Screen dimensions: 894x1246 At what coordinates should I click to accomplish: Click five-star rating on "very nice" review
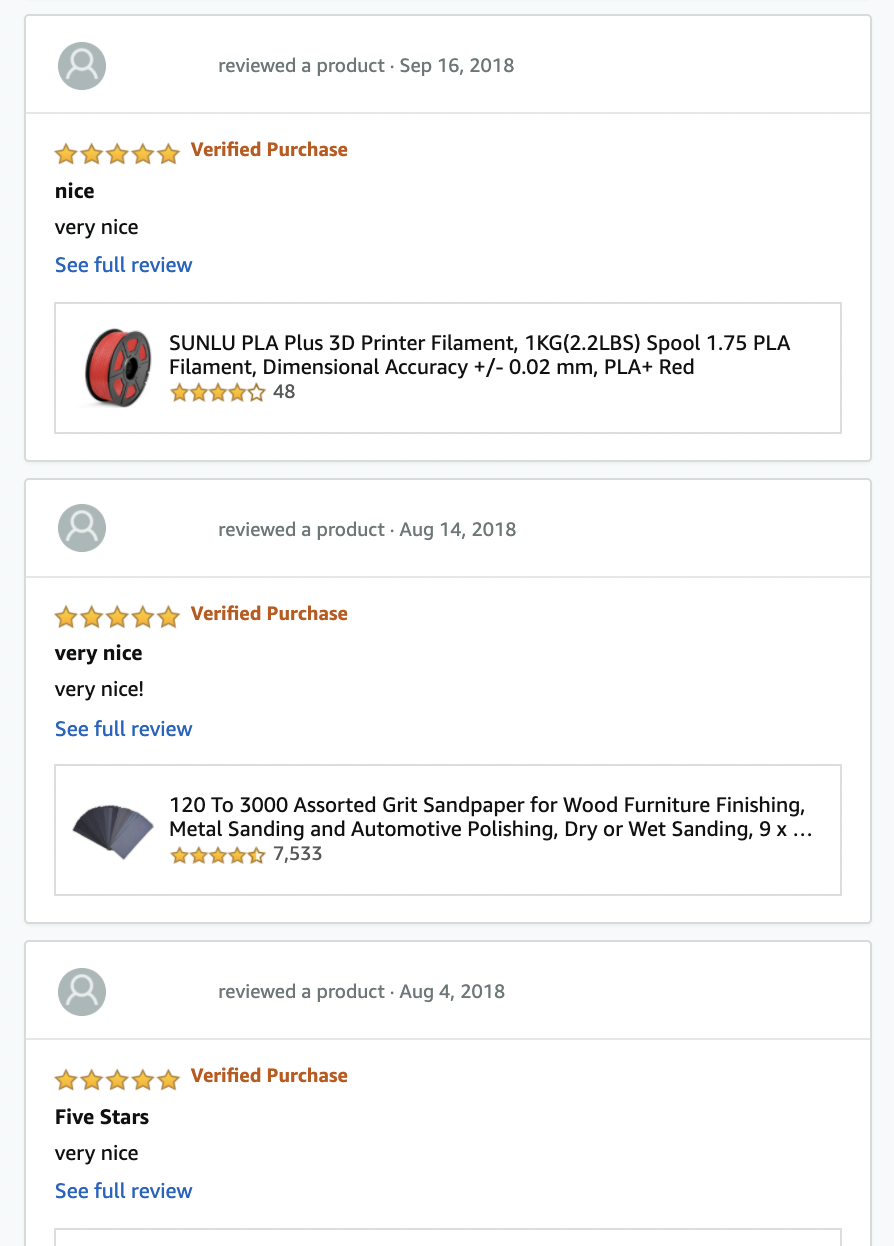[117, 617]
